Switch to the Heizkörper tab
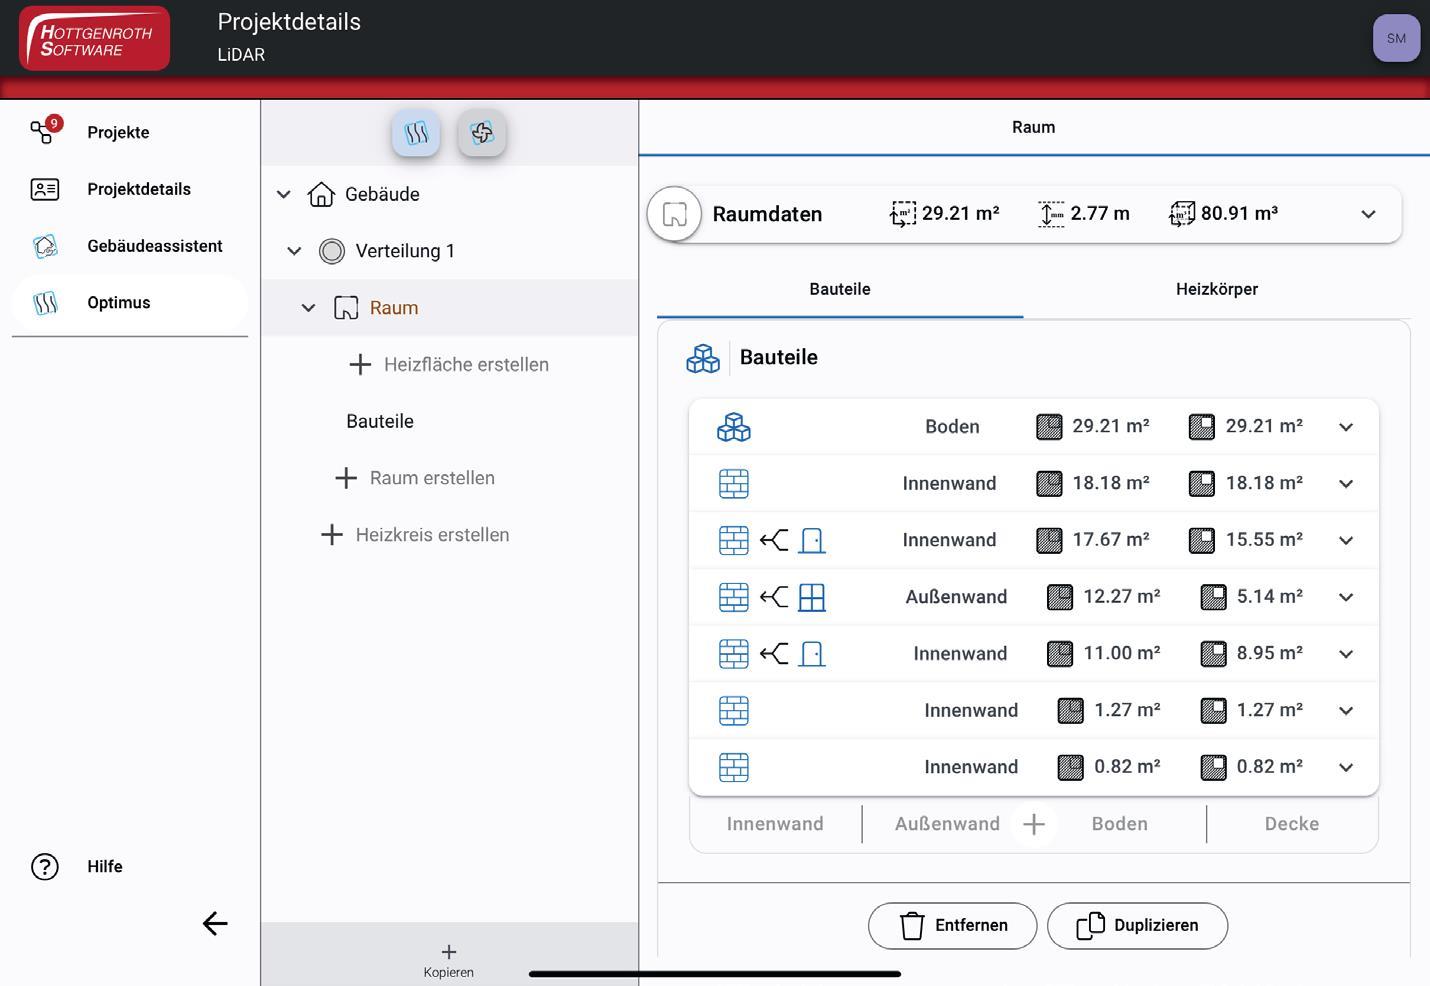Screen dimensions: 1430x986 1216,289
